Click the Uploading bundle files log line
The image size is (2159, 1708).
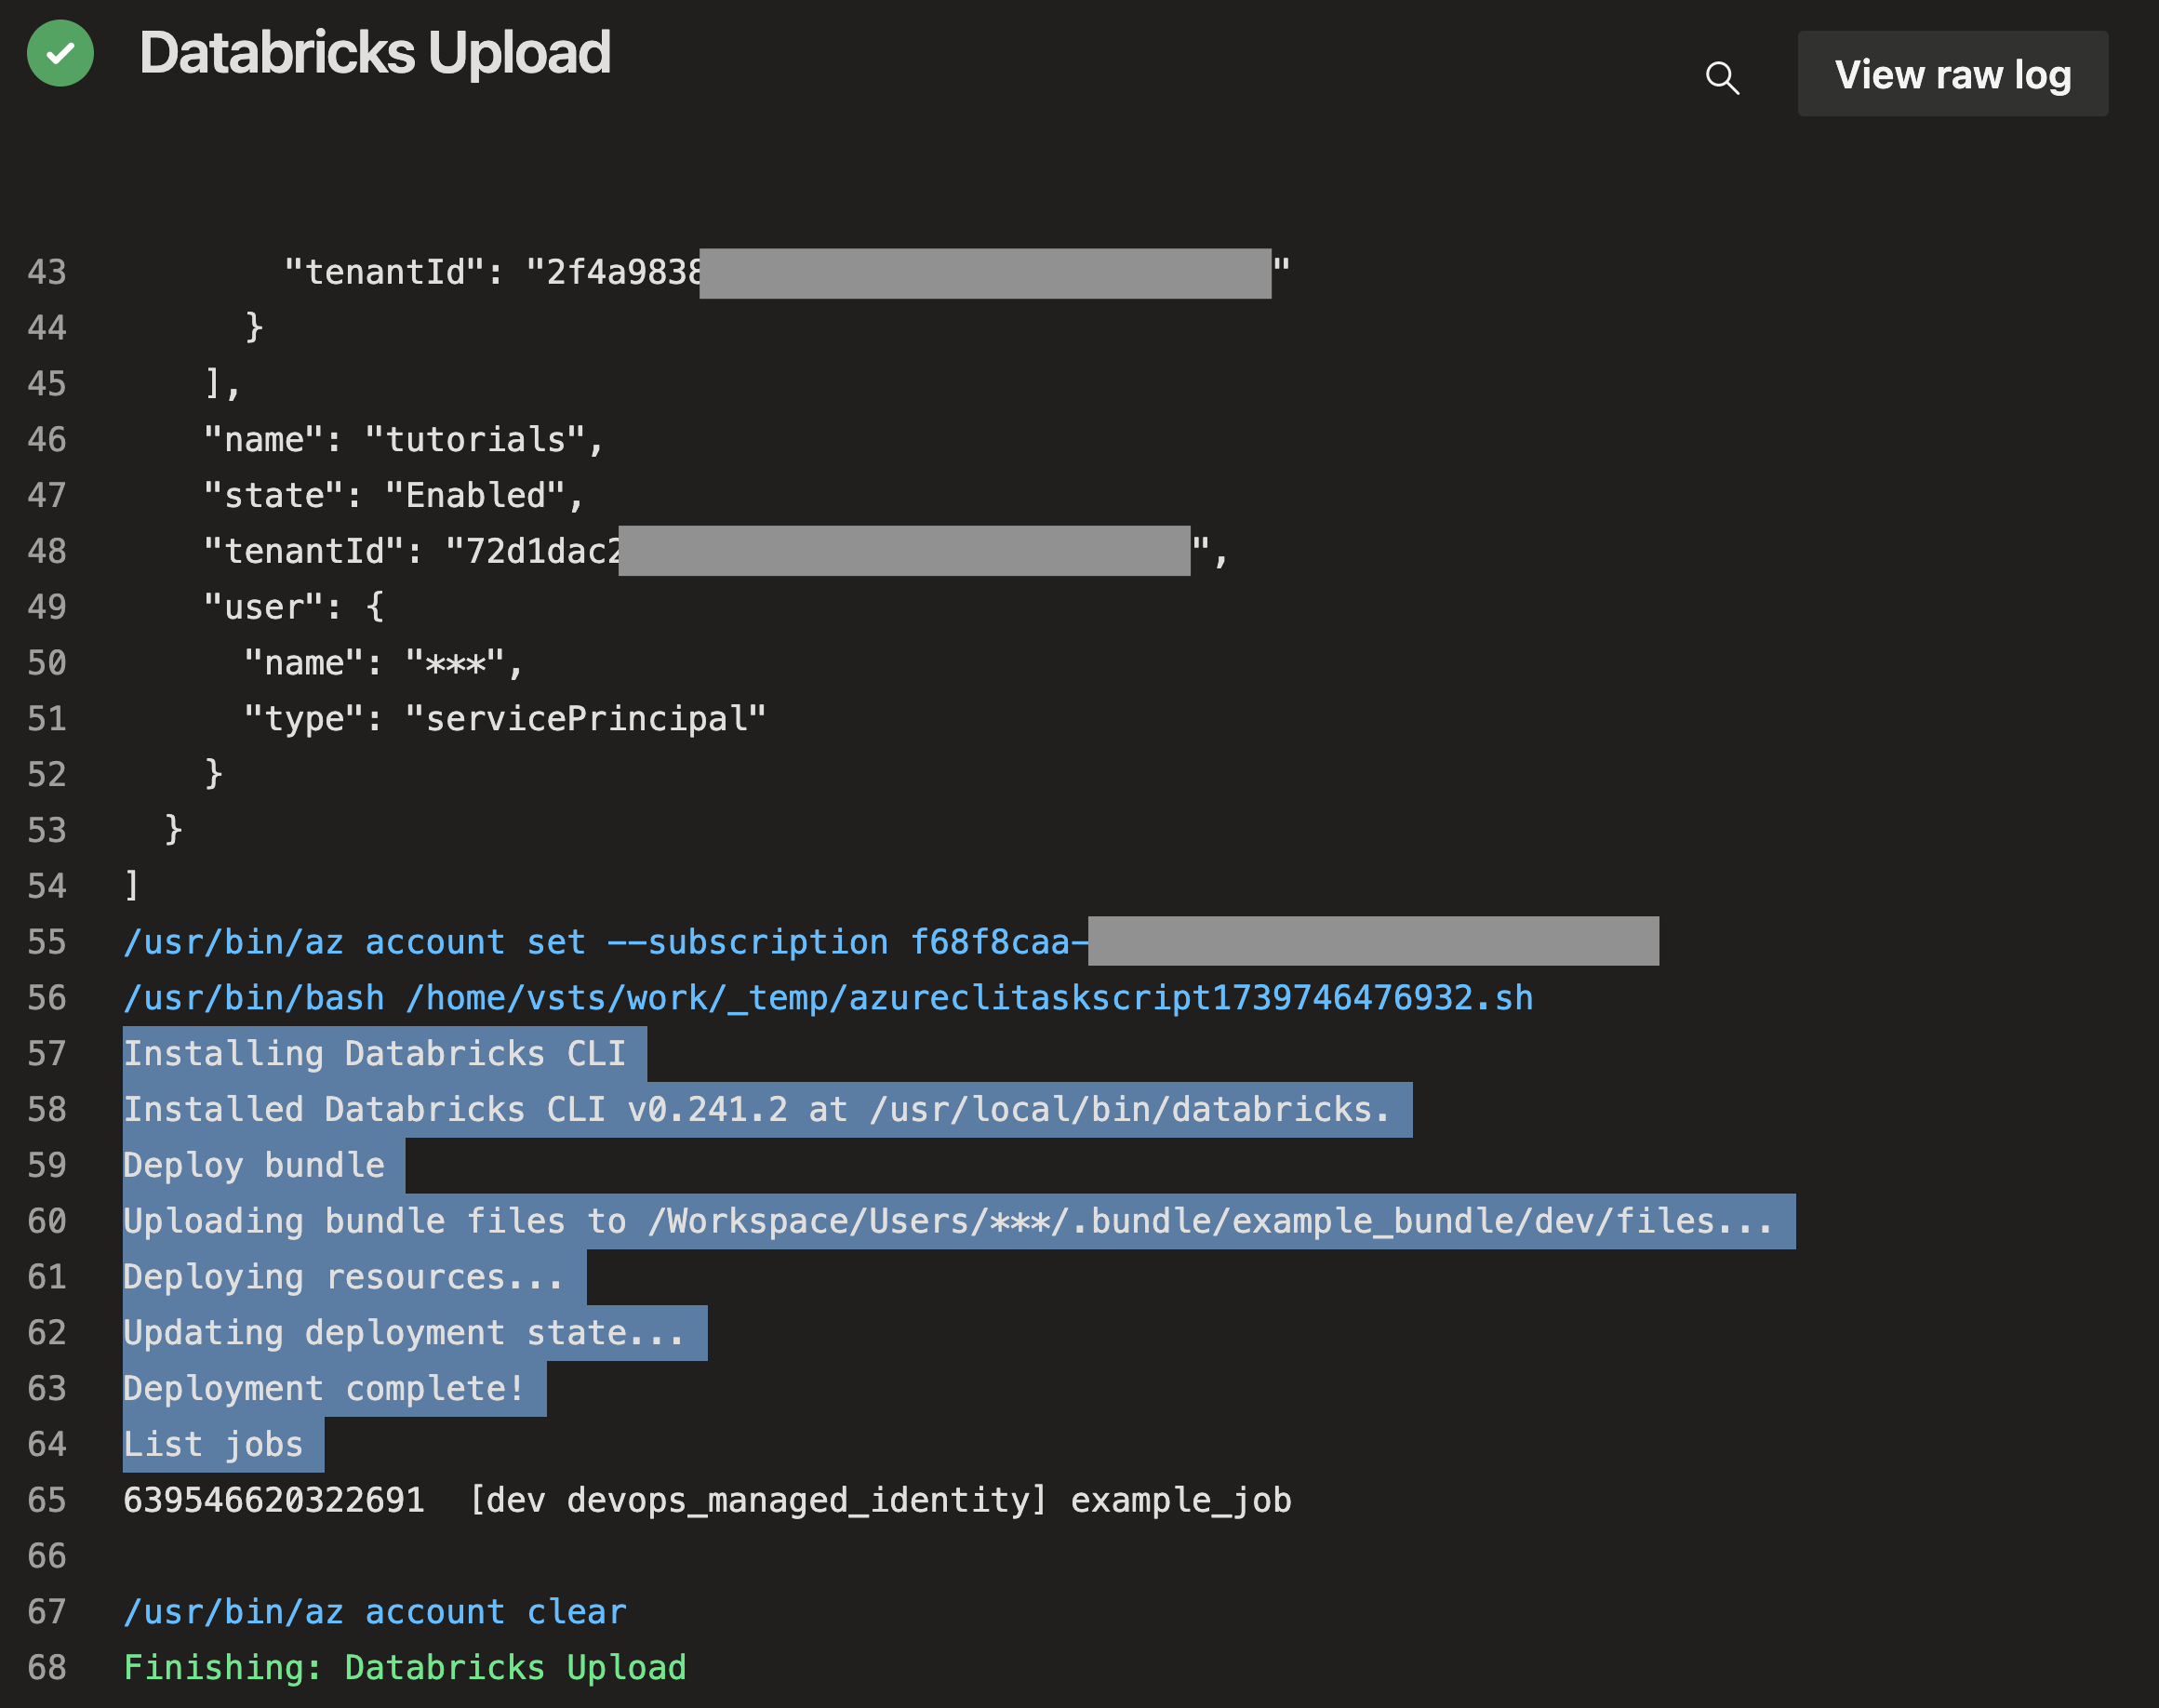pos(946,1222)
